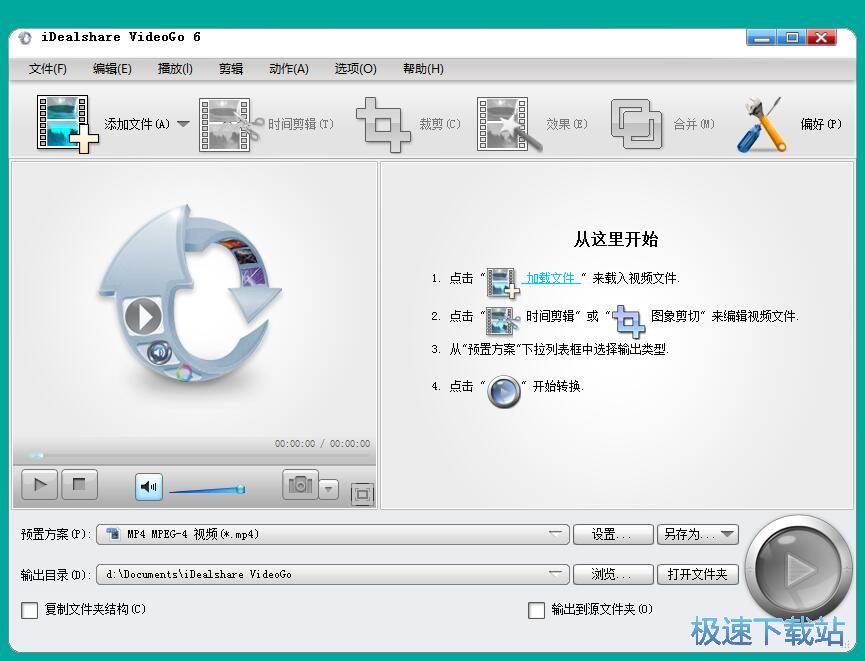Click the 设置... button
Viewport: 865px width, 661px height.
point(613,534)
